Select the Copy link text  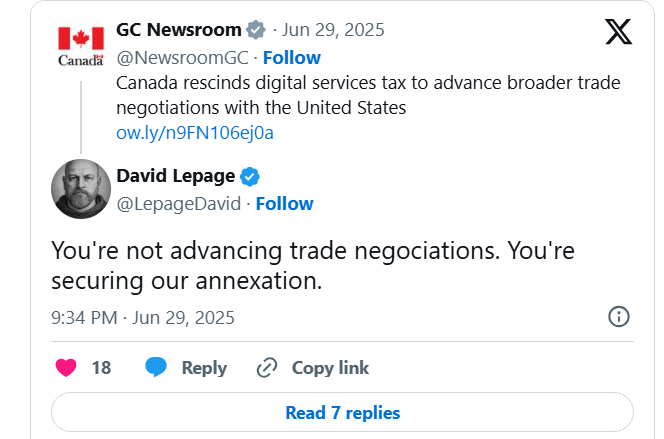(330, 368)
